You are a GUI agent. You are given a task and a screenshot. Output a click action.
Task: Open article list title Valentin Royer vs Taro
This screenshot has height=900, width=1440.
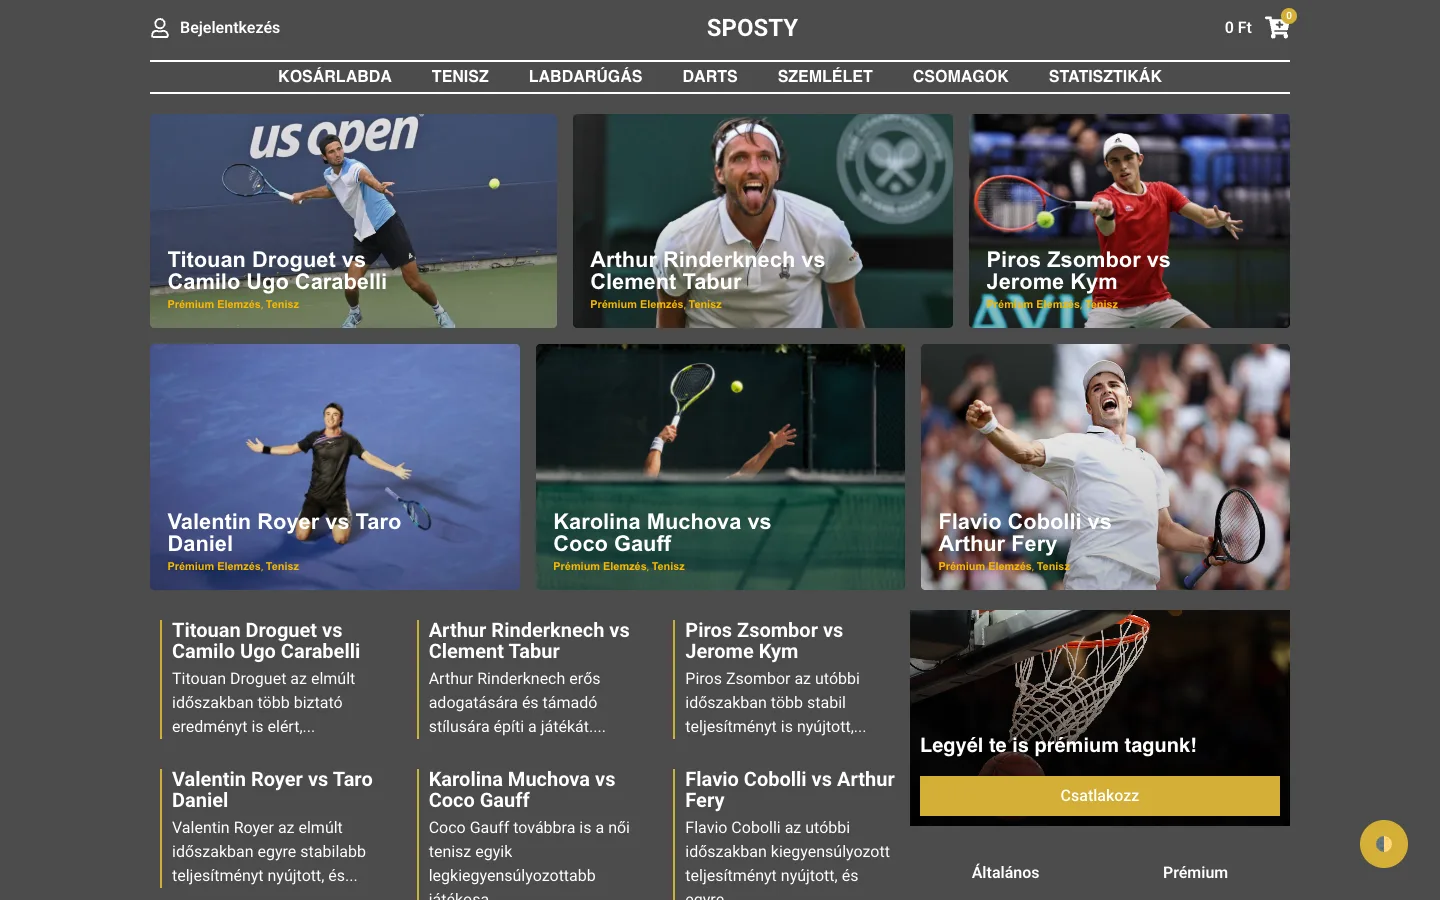point(272,790)
